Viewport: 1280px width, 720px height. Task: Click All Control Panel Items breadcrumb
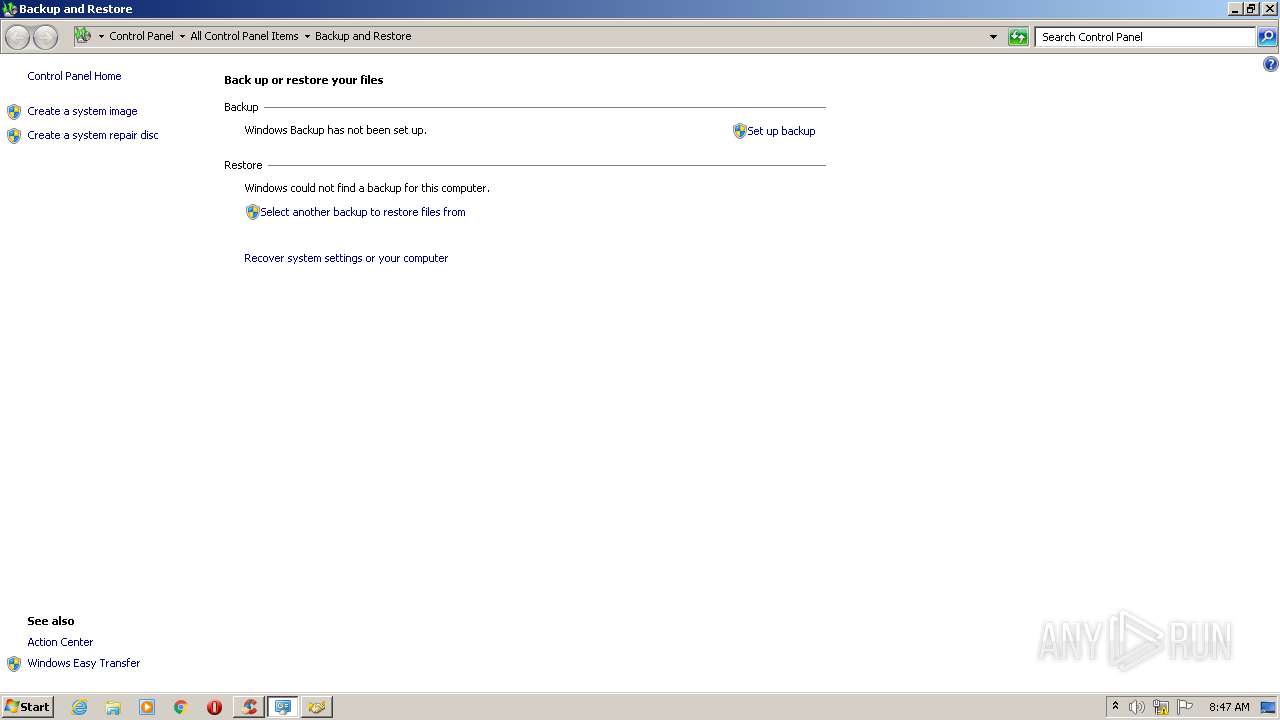click(244, 36)
